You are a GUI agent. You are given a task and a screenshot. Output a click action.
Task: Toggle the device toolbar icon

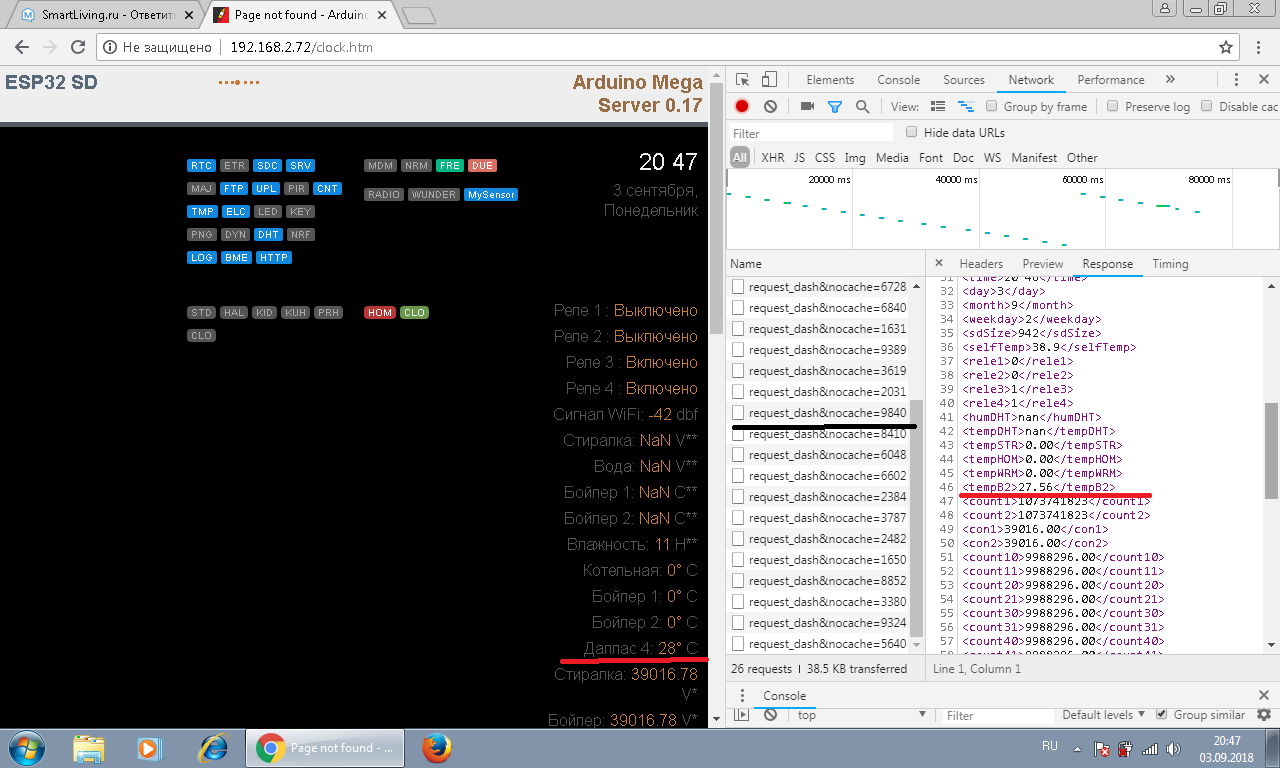(769, 80)
